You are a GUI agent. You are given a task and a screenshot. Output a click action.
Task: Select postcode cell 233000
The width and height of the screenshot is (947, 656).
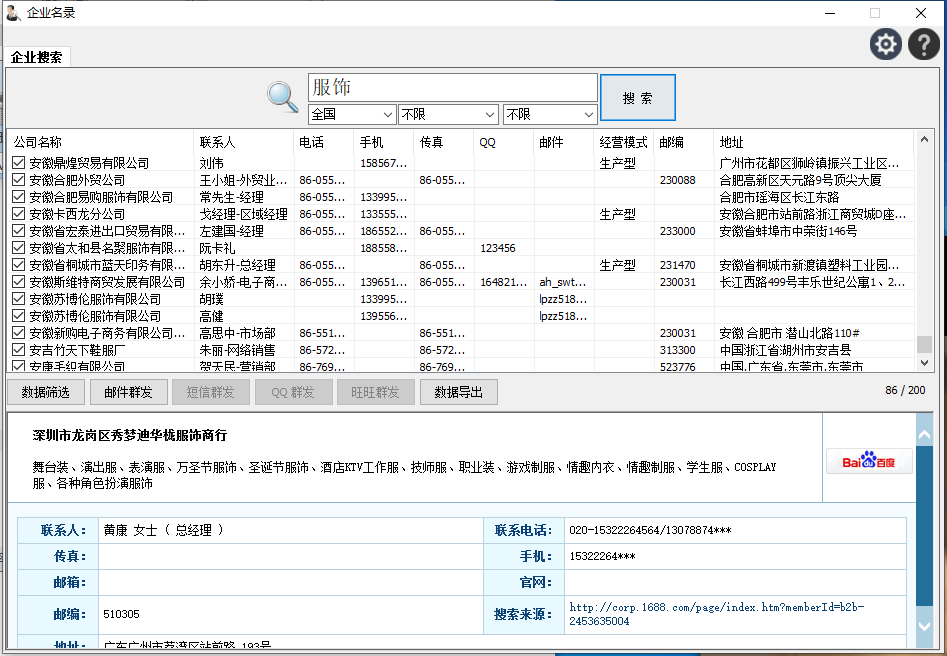pos(678,231)
